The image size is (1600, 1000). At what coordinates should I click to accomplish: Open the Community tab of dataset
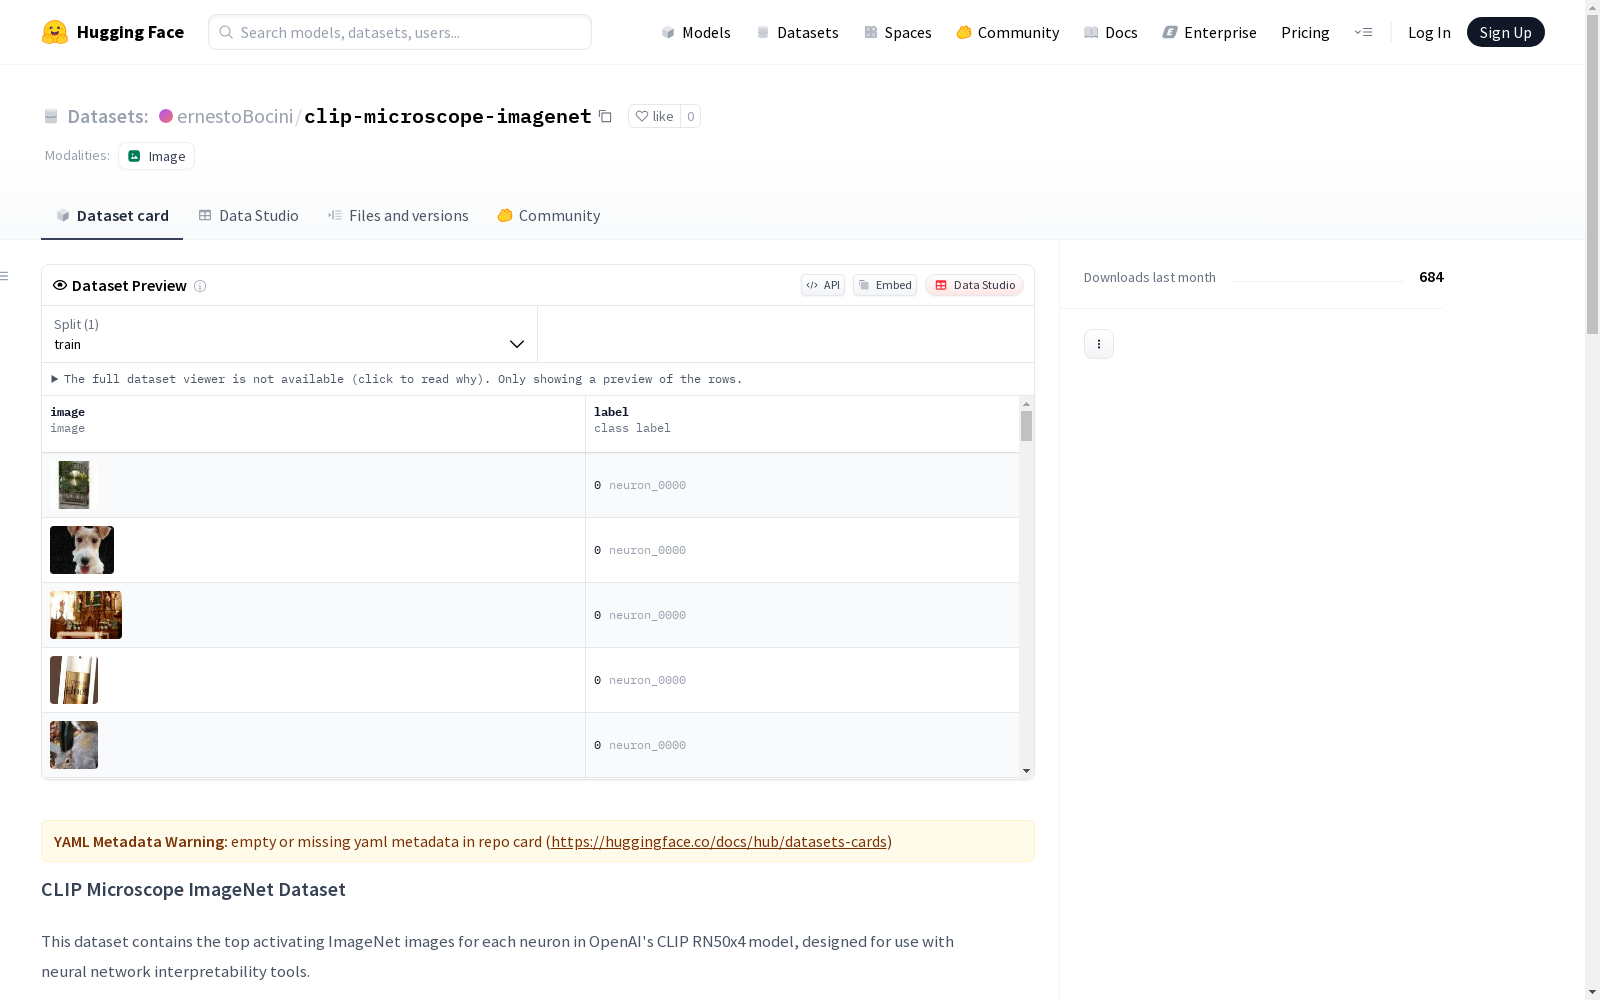coord(549,216)
